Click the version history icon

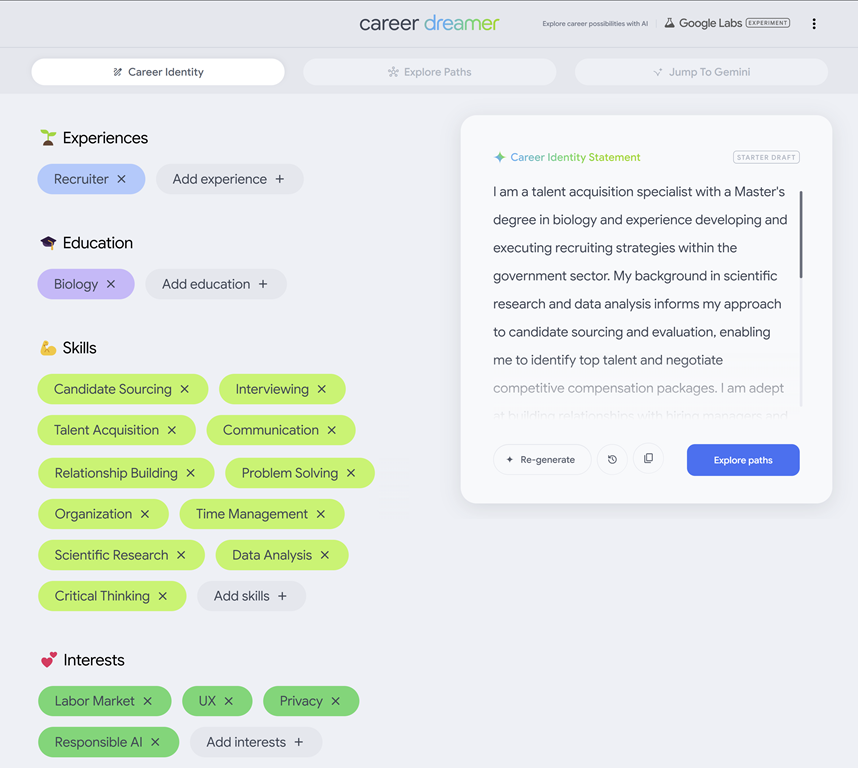tap(612, 459)
